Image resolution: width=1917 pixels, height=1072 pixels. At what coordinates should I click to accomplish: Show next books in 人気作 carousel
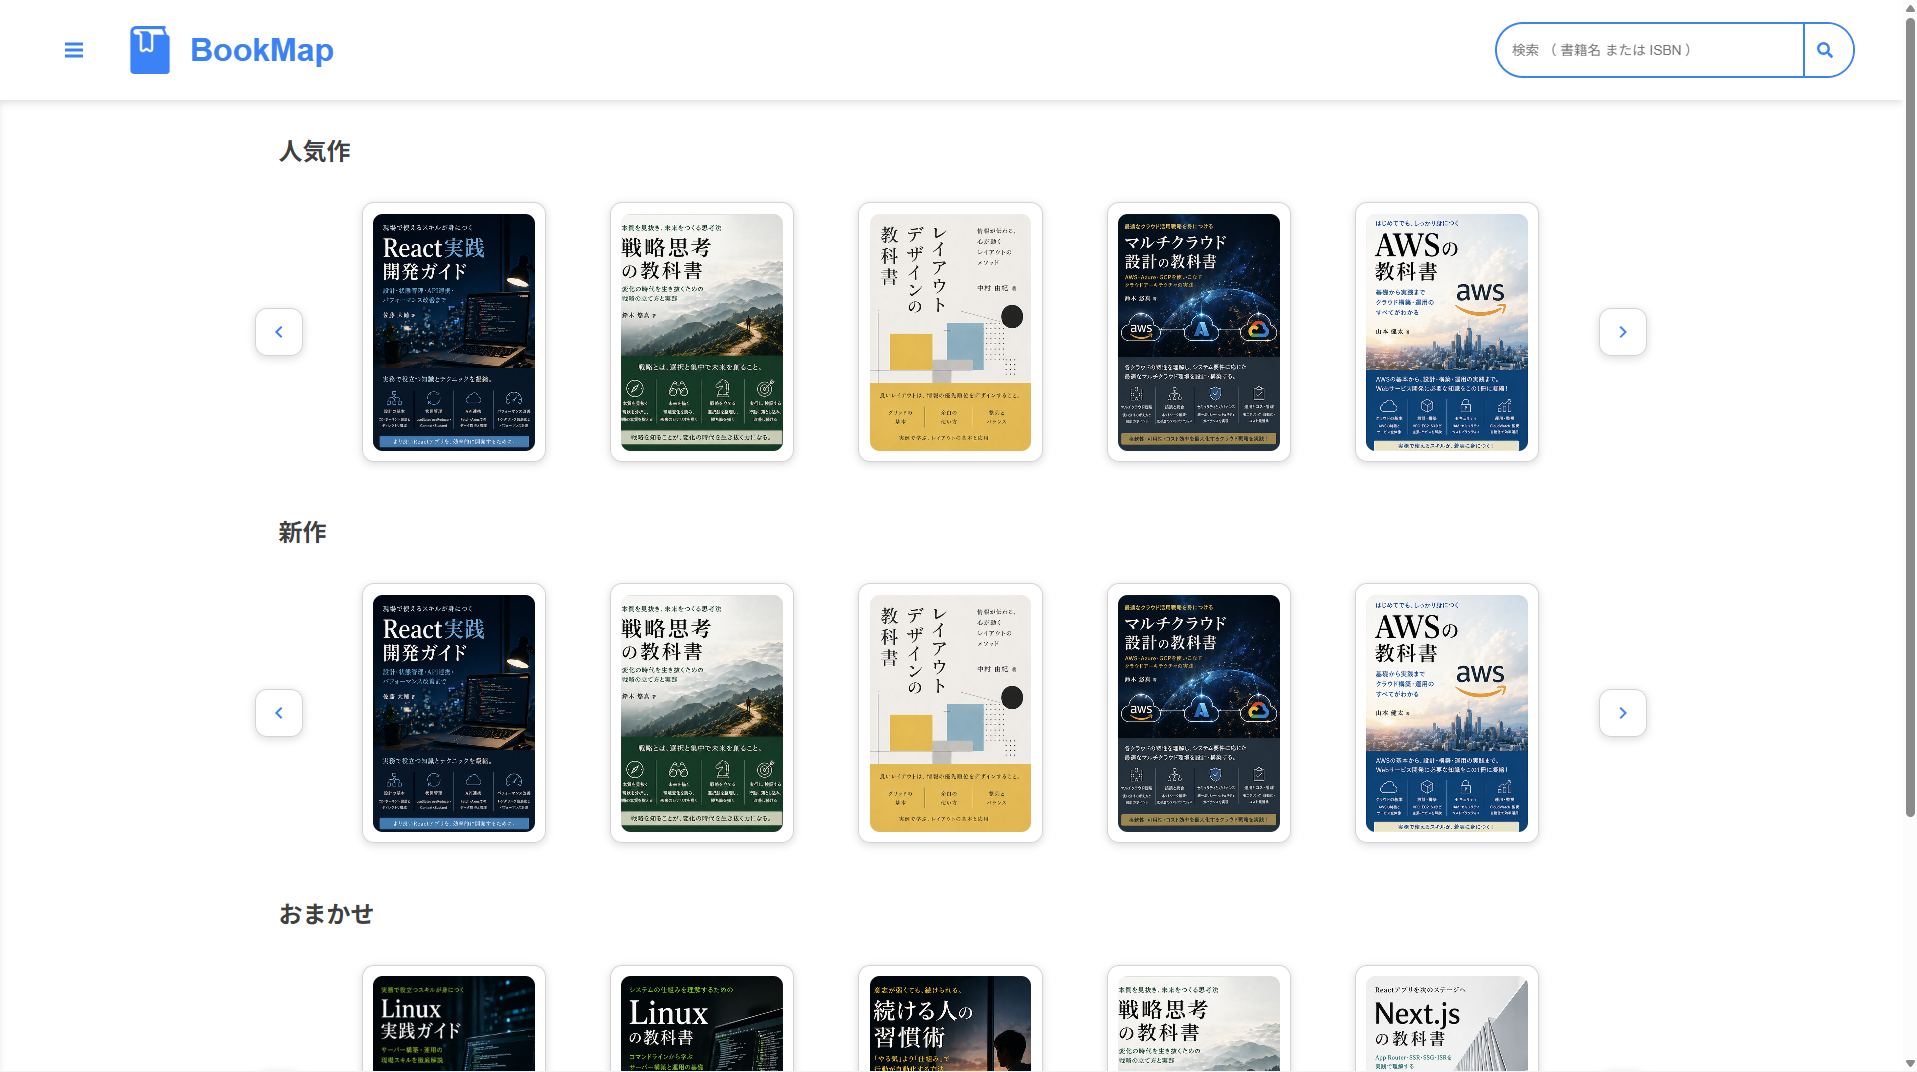point(1623,332)
